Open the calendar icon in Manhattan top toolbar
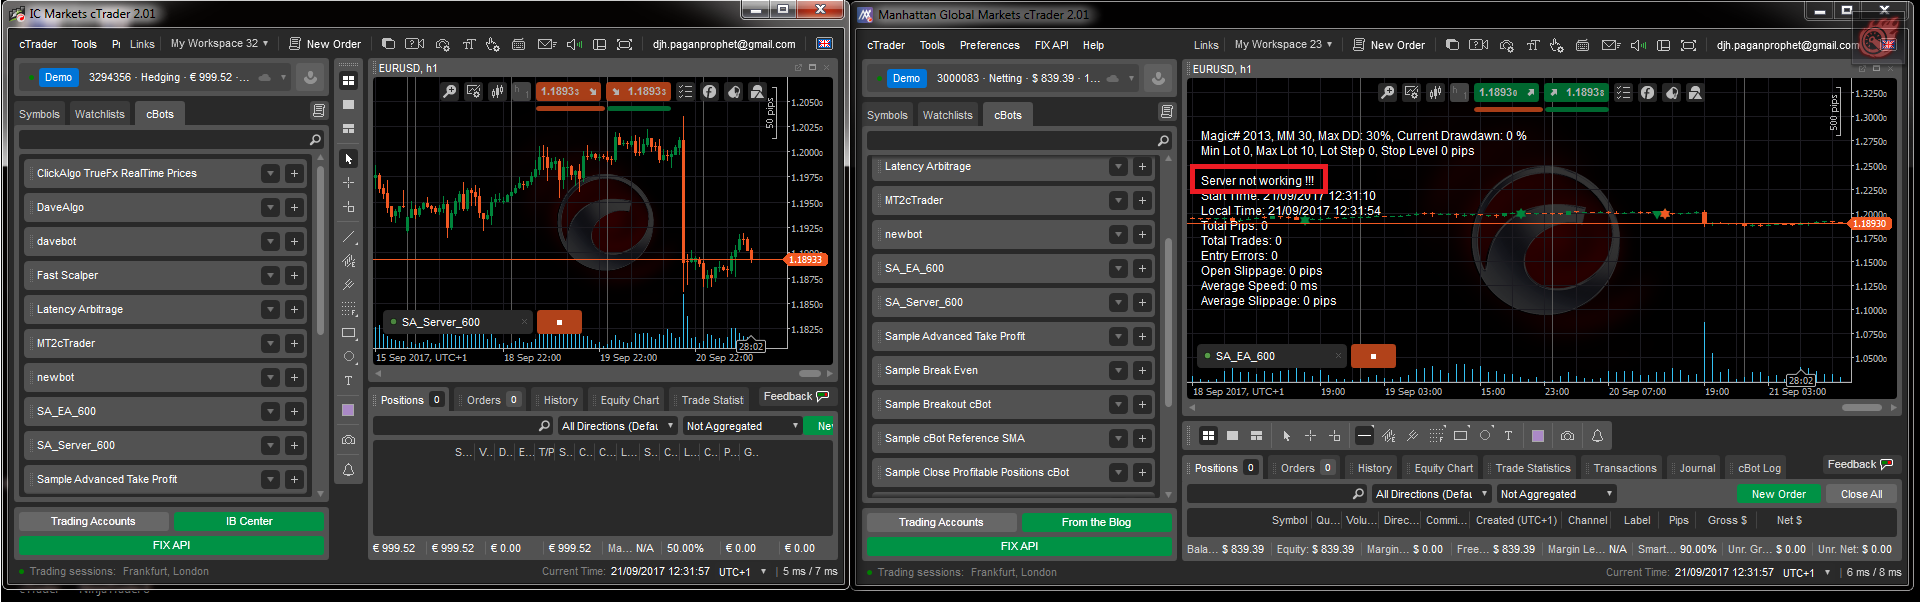This screenshot has width=1920, height=602. click(1582, 45)
